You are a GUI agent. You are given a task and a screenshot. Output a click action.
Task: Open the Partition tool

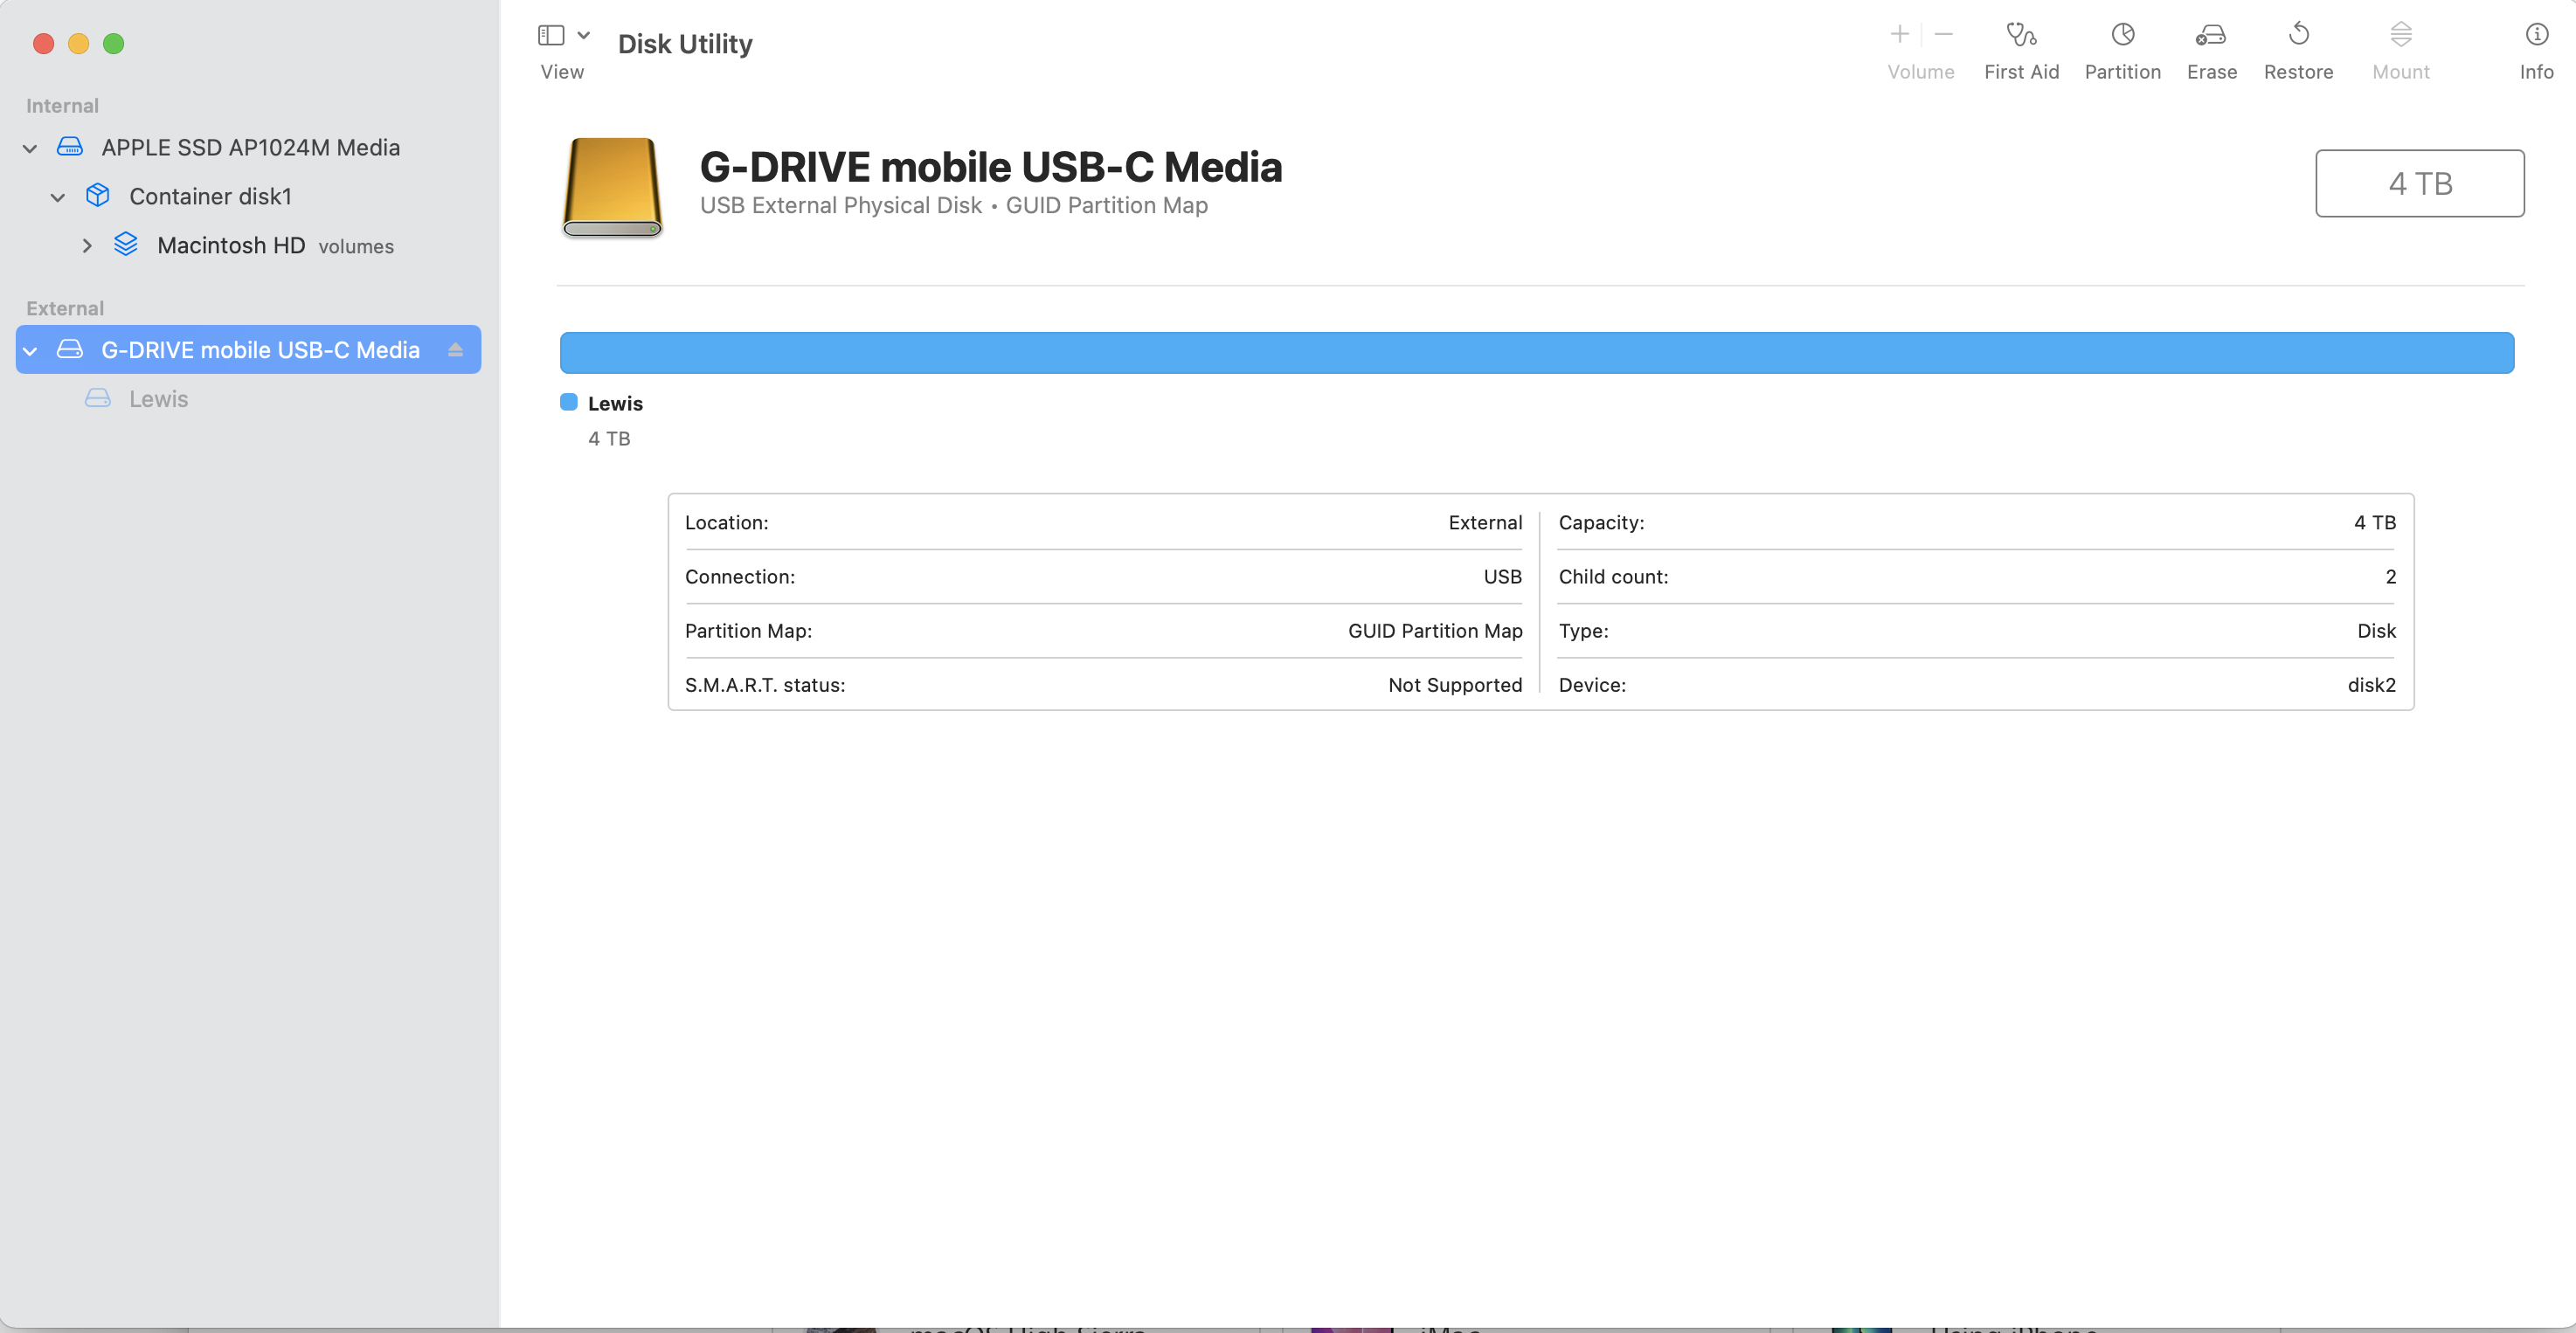(2122, 35)
